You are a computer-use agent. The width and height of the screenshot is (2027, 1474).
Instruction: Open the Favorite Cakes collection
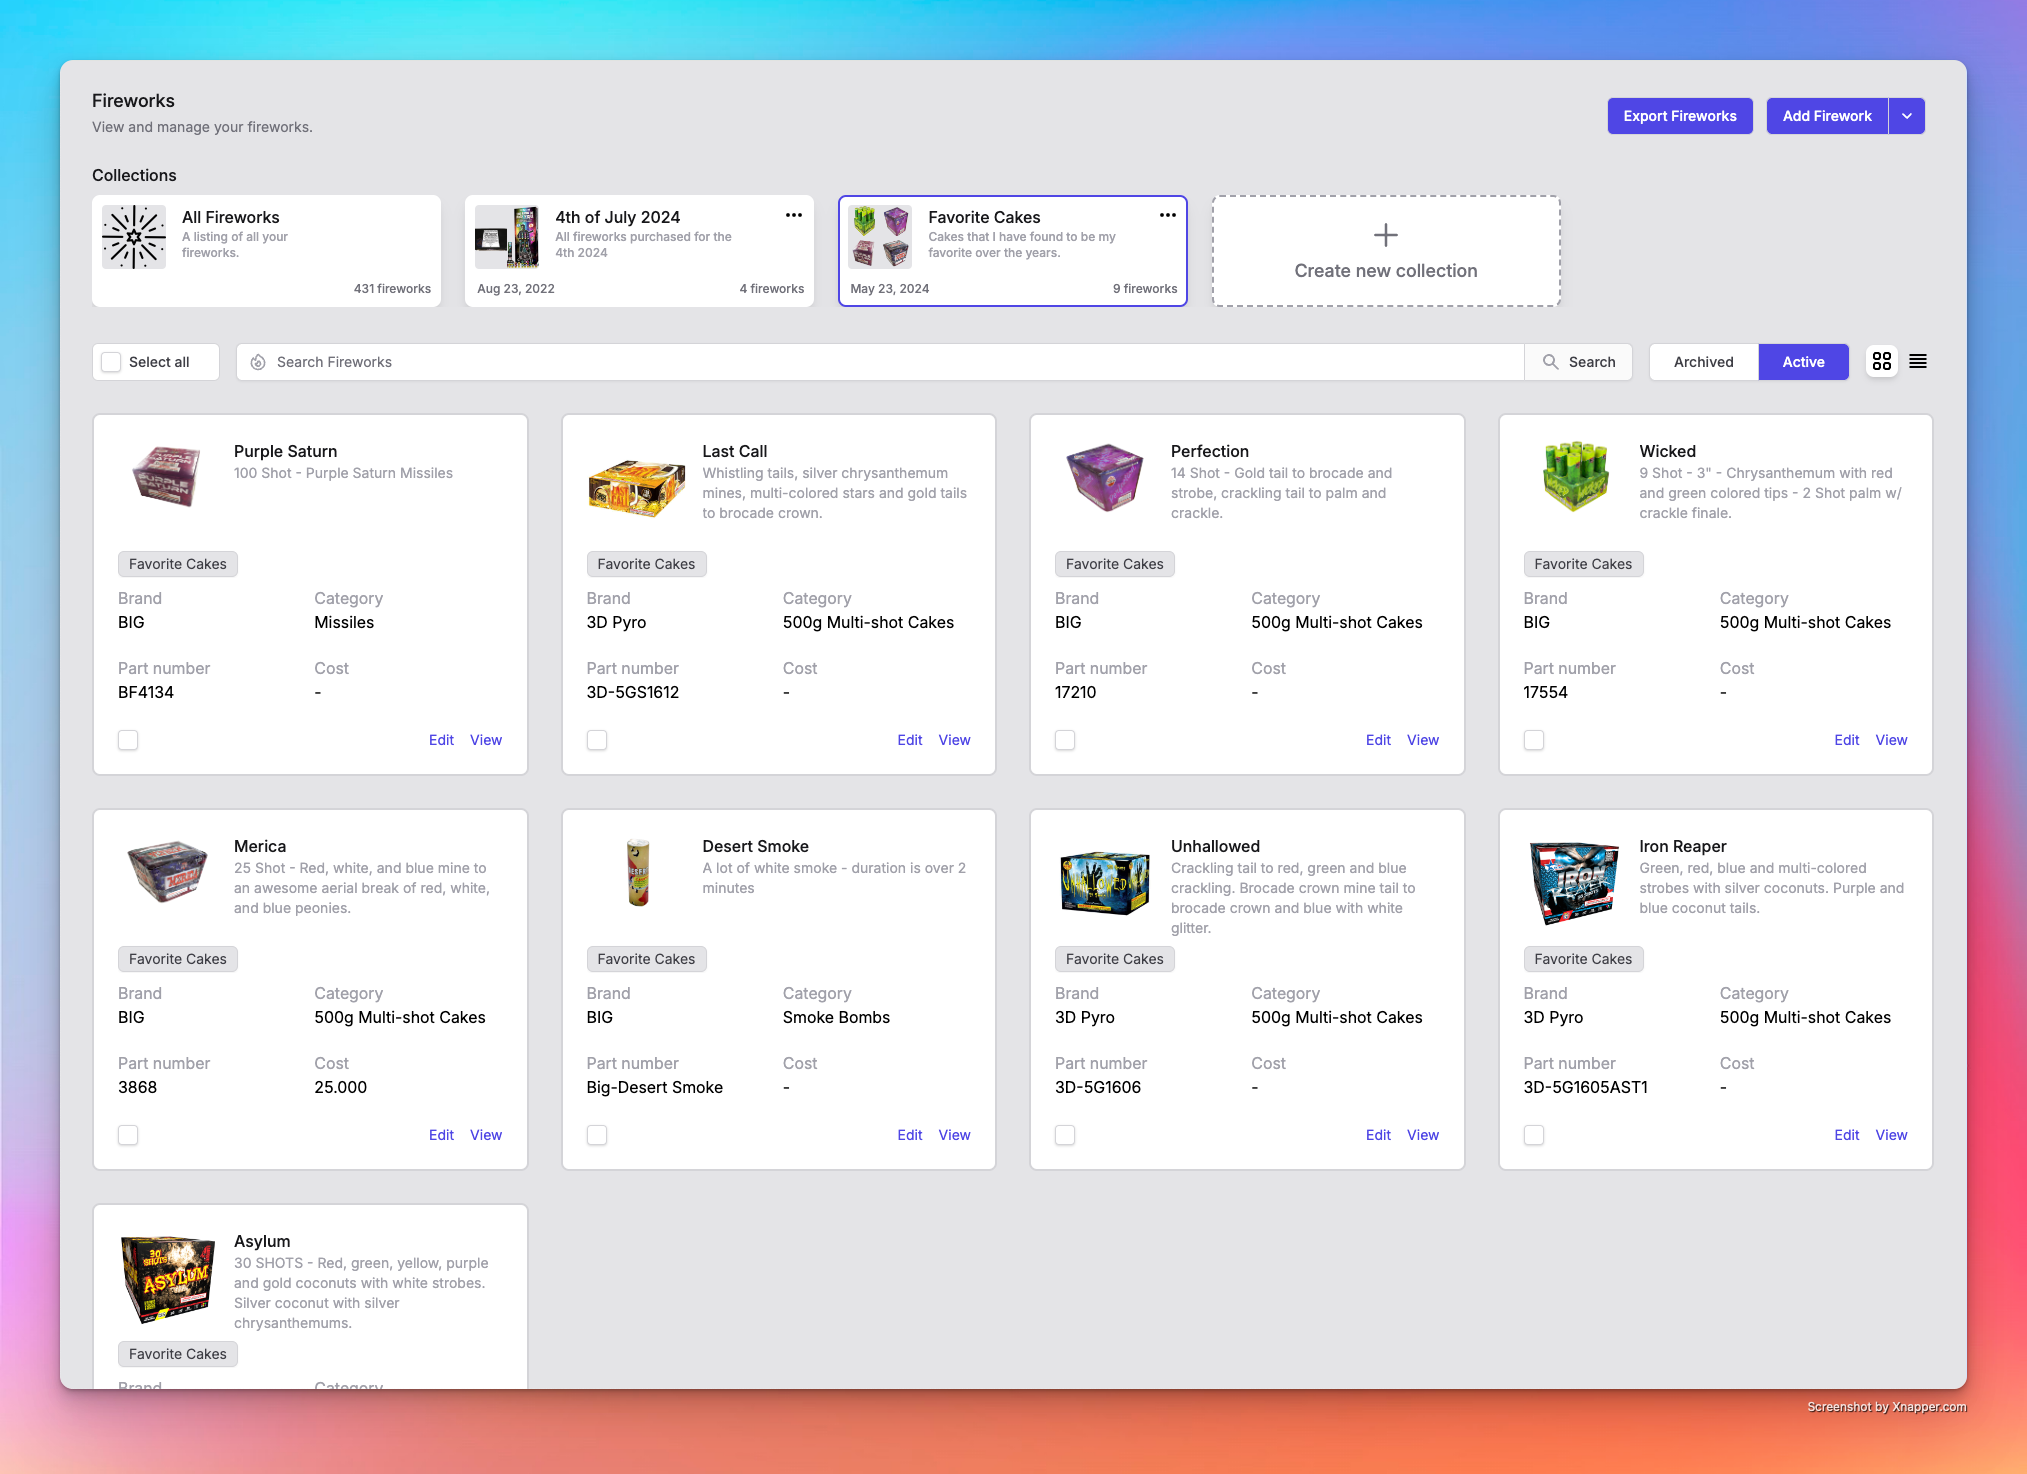click(x=1013, y=251)
